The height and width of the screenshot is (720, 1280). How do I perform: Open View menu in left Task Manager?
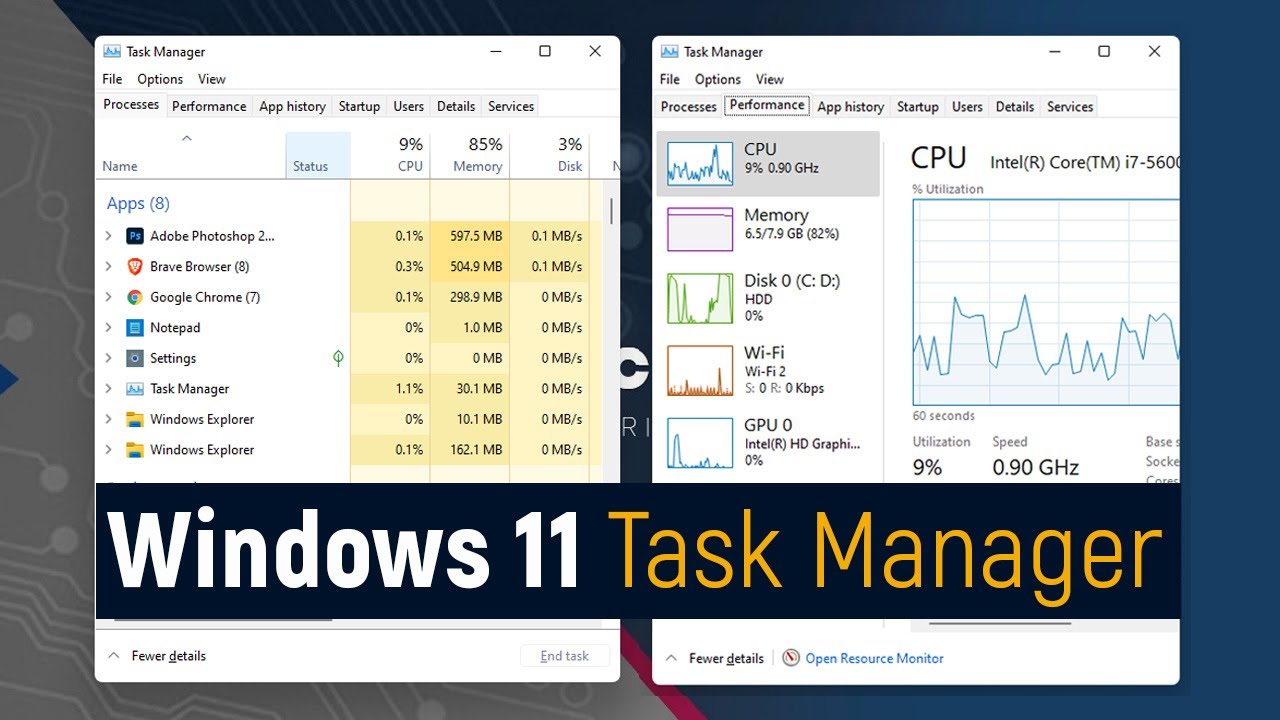pyautogui.click(x=212, y=79)
